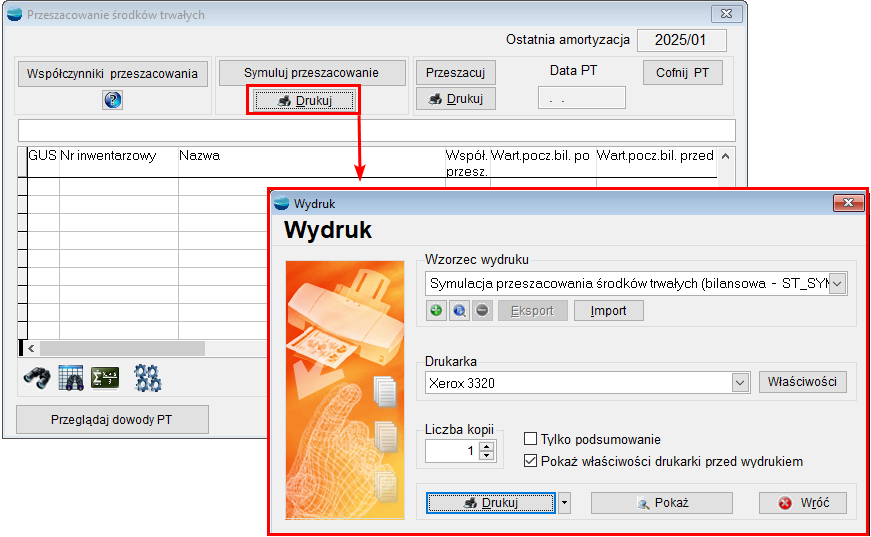
Task: Open the green sum calculator icon
Action: click(105, 378)
